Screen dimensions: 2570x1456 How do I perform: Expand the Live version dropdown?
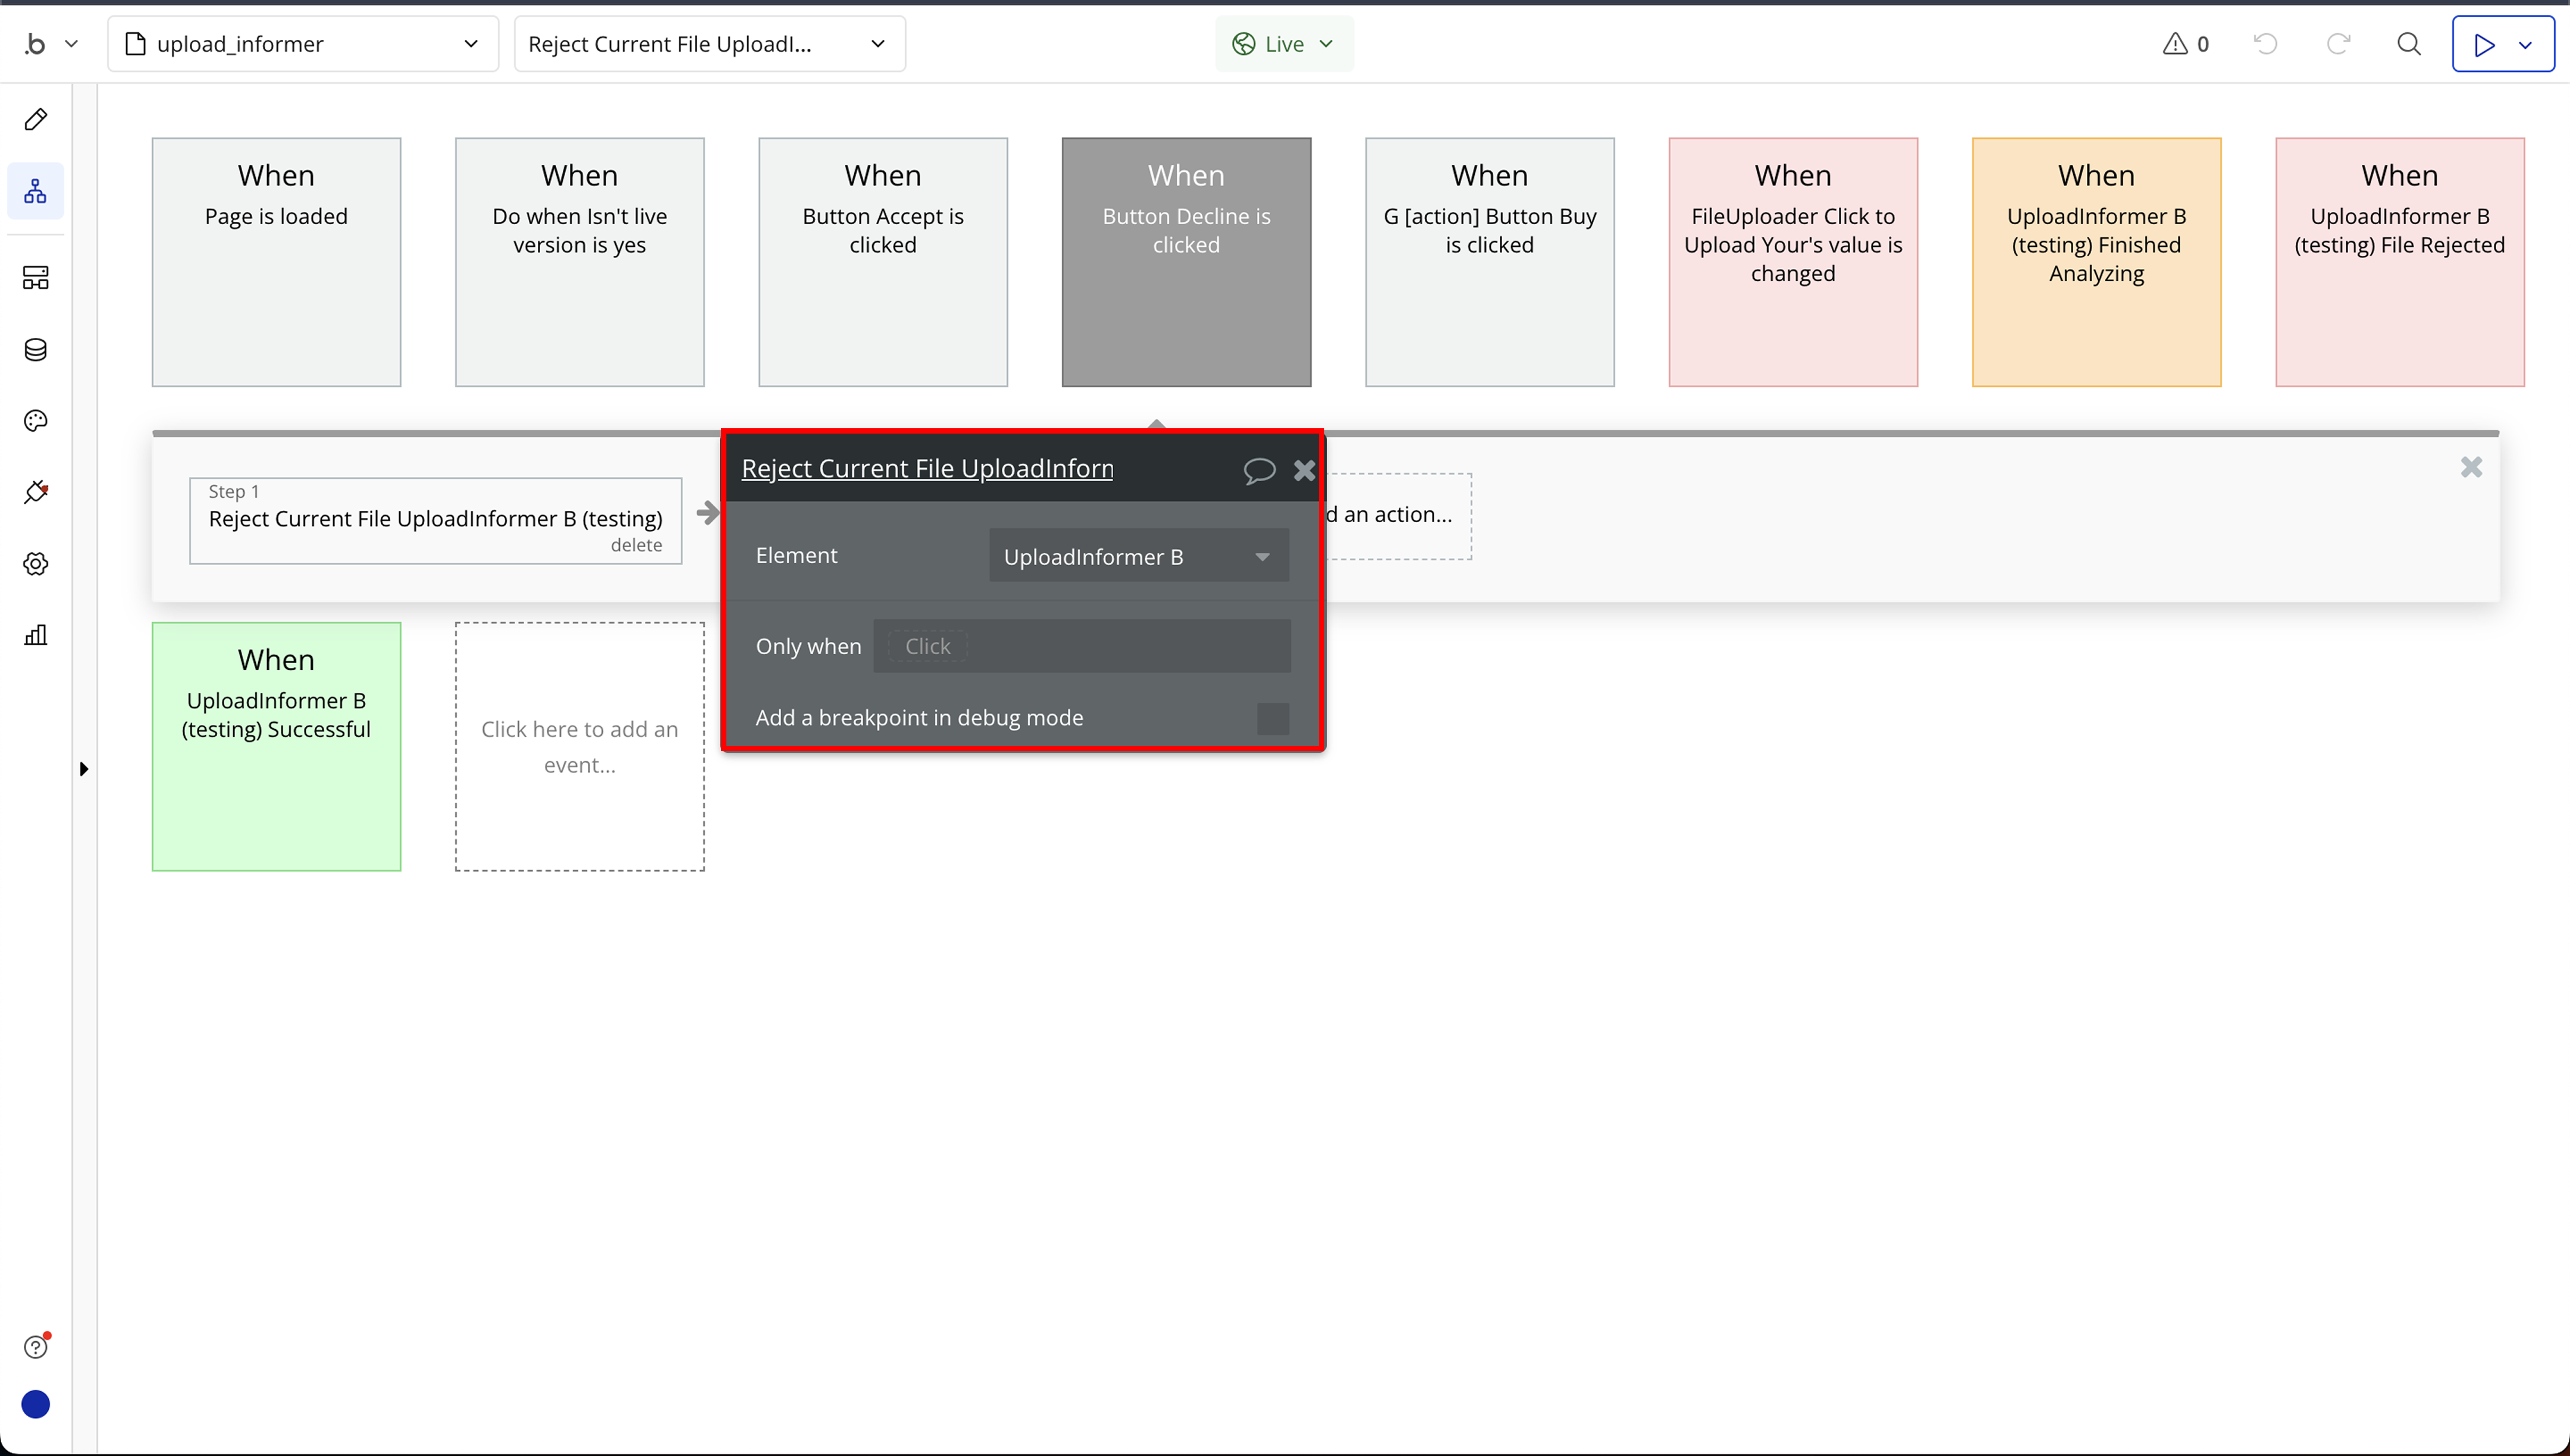(x=1284, y=44)
